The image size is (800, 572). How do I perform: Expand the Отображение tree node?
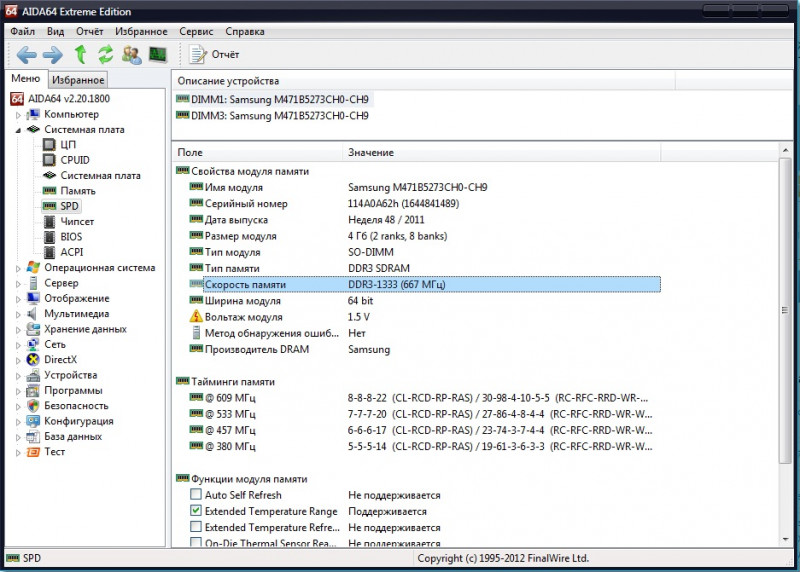(18, 299)
